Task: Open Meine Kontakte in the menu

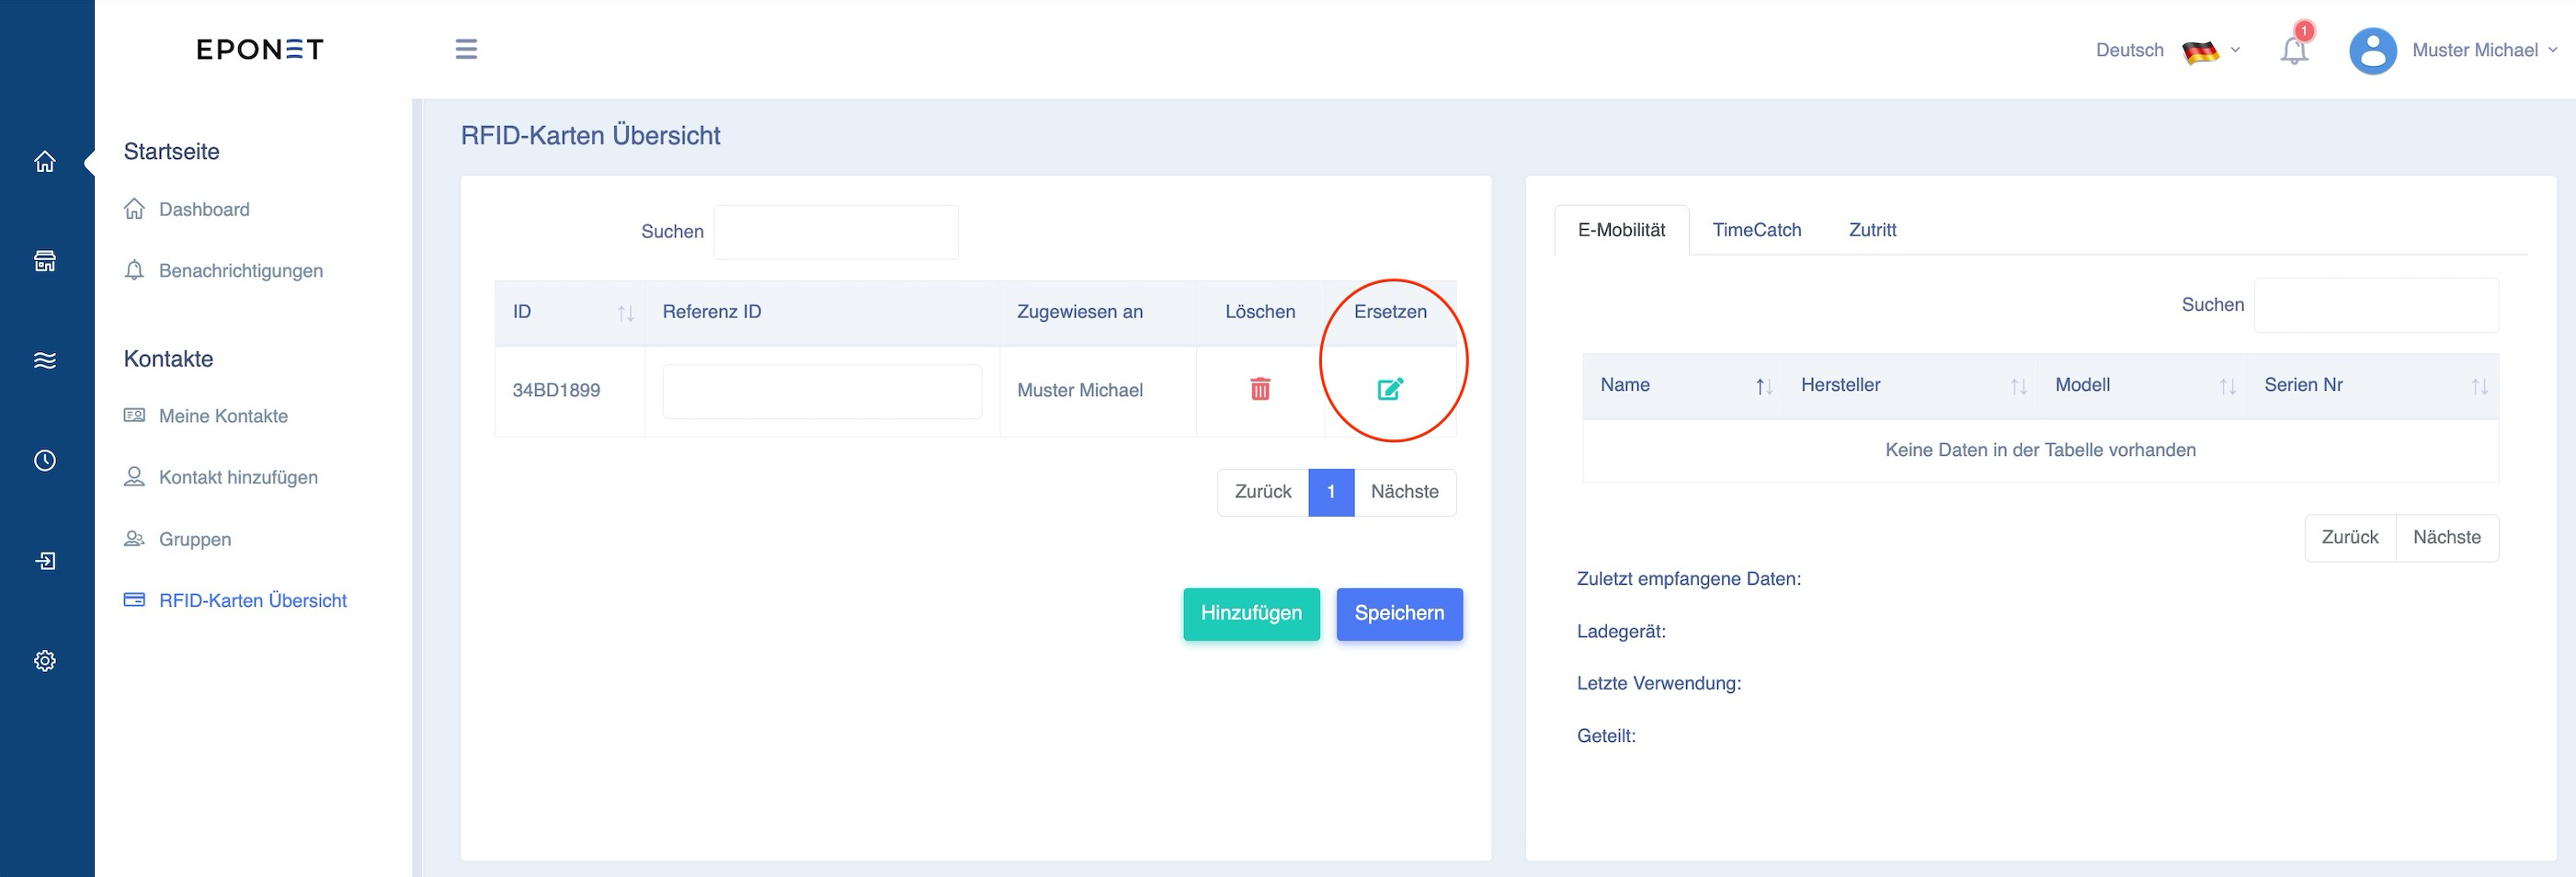Action: pyautogui.click(x=223, y=416)
